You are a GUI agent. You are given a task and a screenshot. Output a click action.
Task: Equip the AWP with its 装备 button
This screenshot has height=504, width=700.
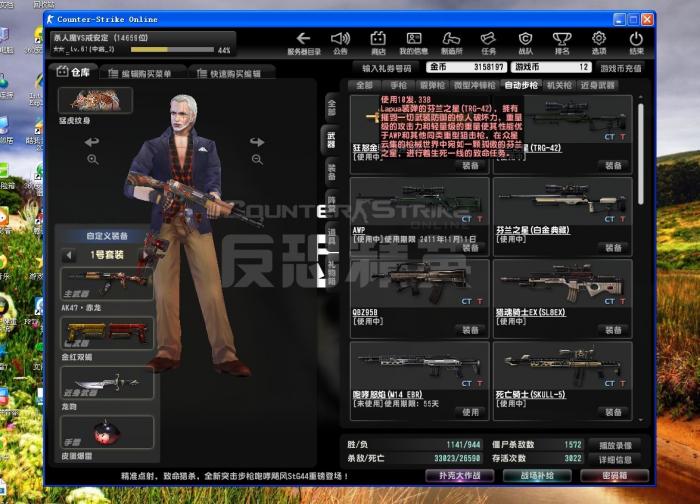click(x=470, y=248)
